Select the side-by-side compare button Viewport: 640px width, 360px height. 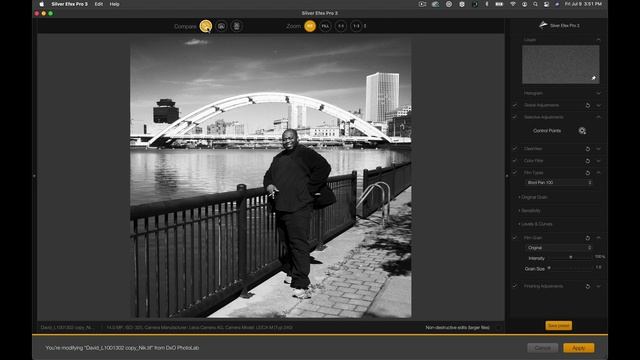(x=236, y=26)
